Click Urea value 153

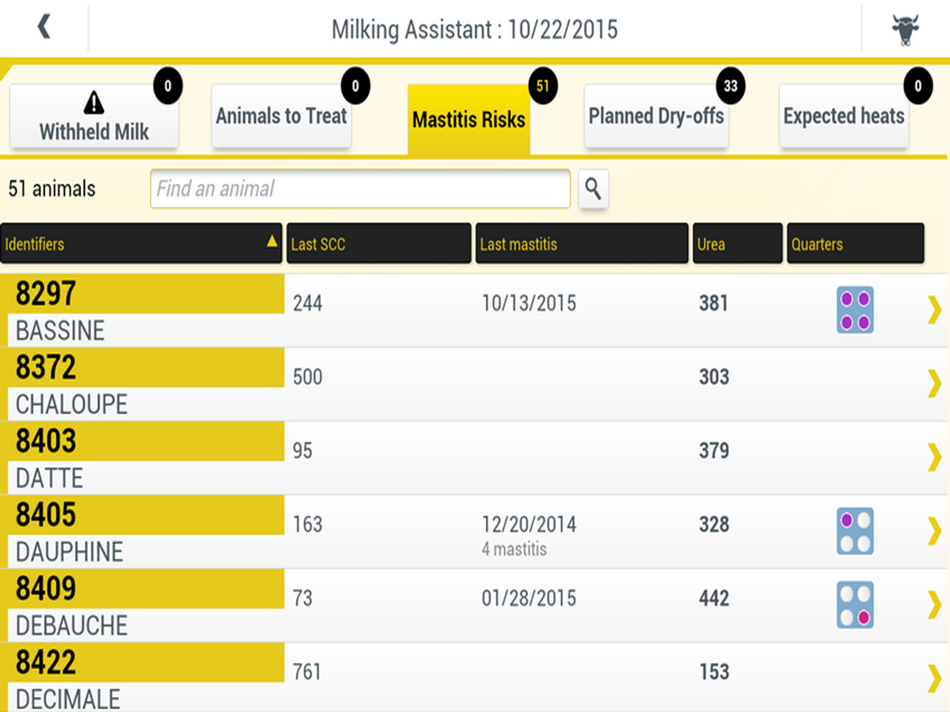coord(714,672)
